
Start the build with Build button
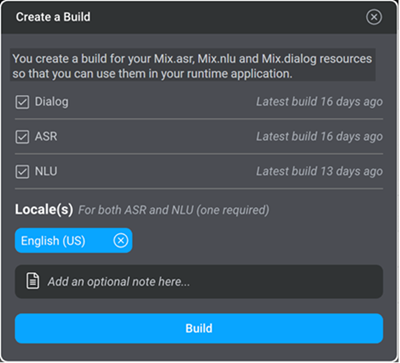coord(199,328)
